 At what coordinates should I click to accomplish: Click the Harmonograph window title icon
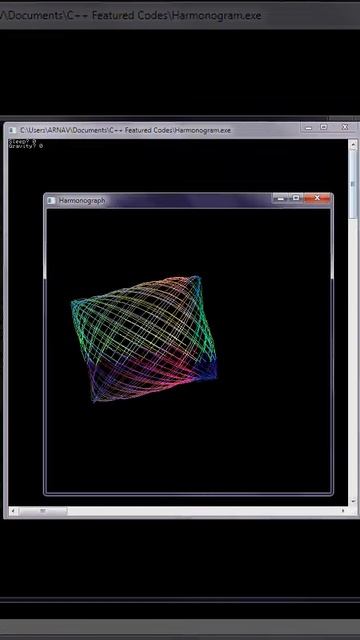51,200
